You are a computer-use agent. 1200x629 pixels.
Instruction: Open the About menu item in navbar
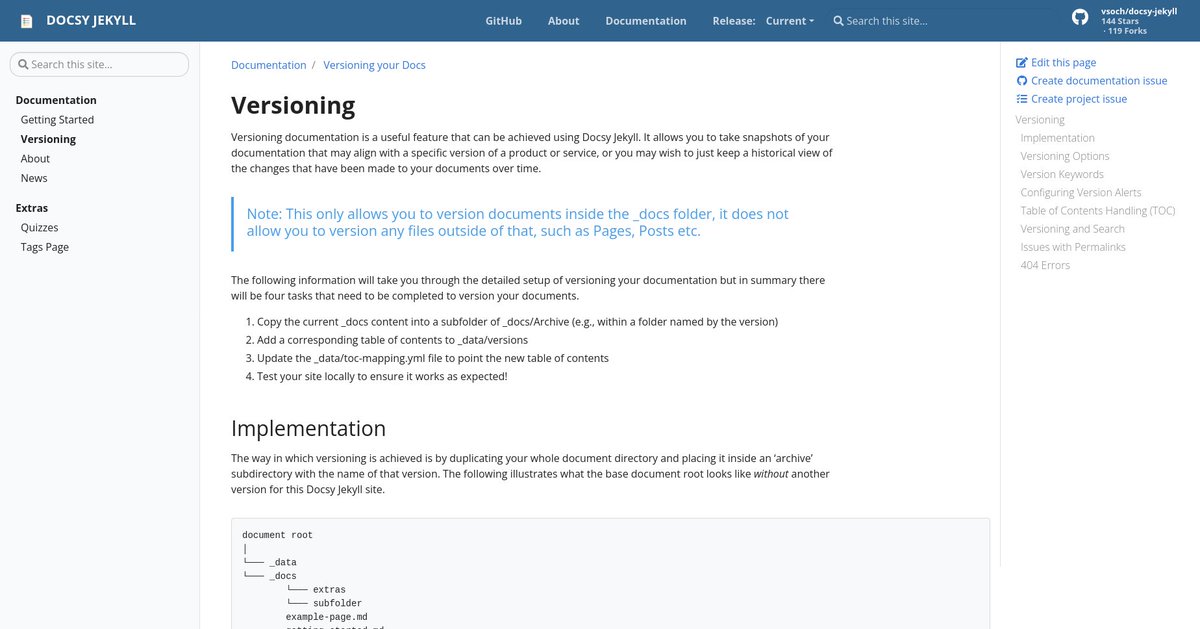(x=564, y=21)
